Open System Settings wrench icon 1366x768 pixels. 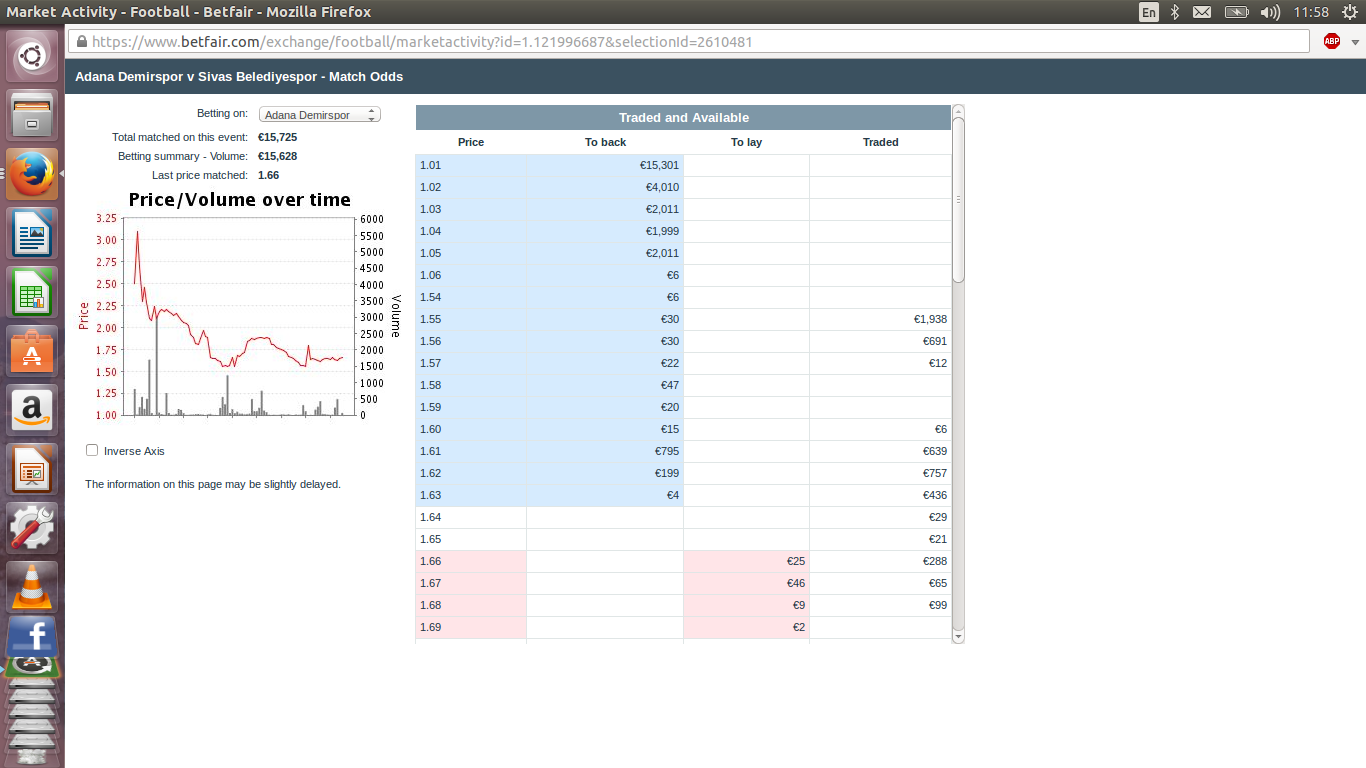(x=33, y=527)
